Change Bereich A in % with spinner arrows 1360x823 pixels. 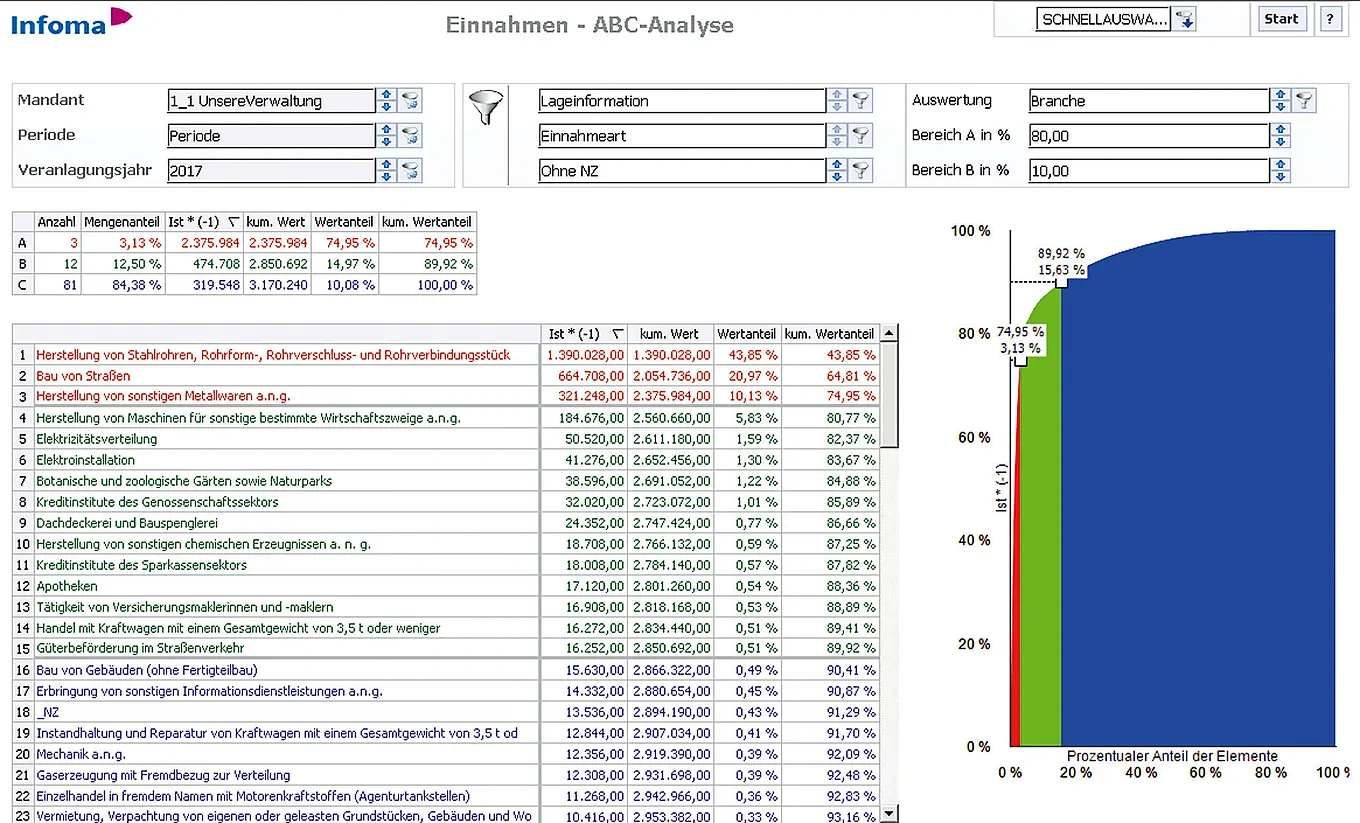pyautogui.click(x=1280, y=136)
